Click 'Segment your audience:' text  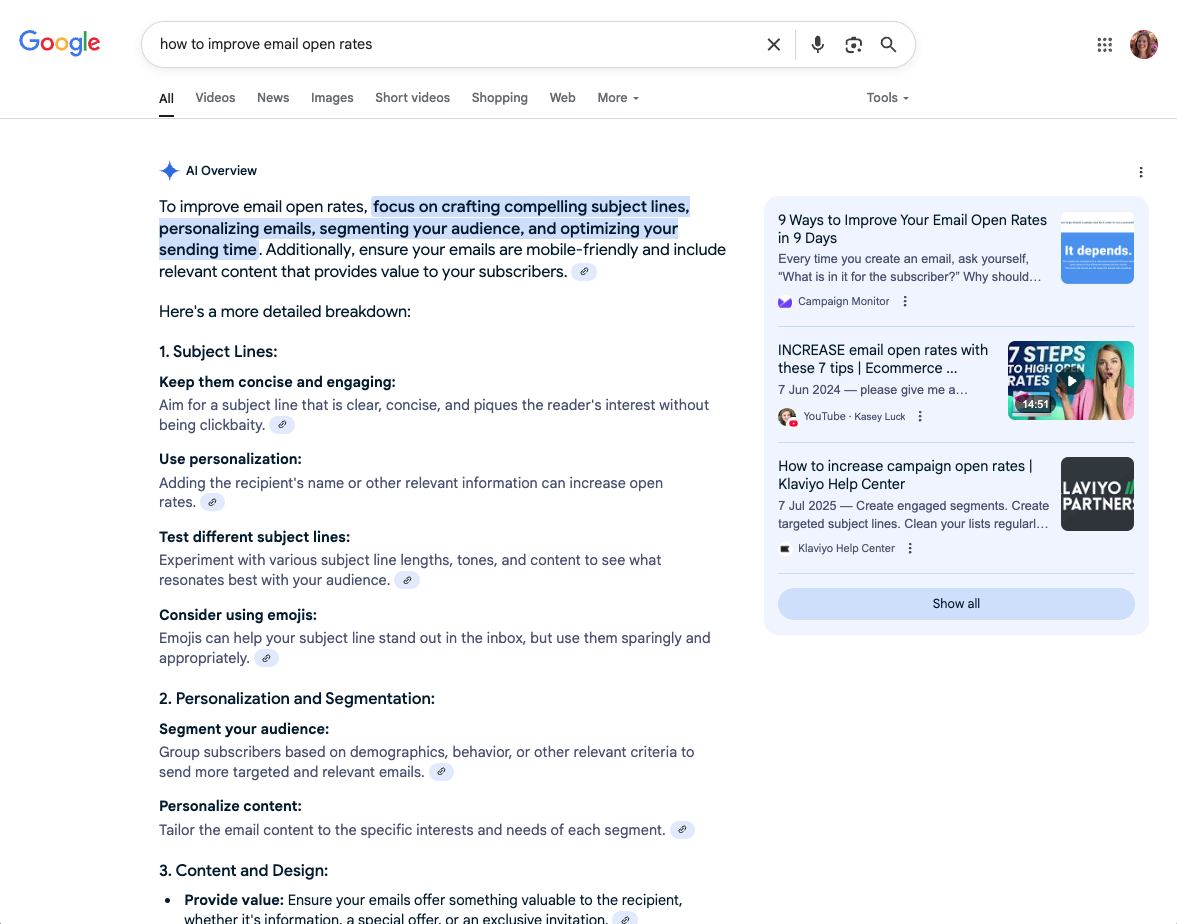[244, 729]
